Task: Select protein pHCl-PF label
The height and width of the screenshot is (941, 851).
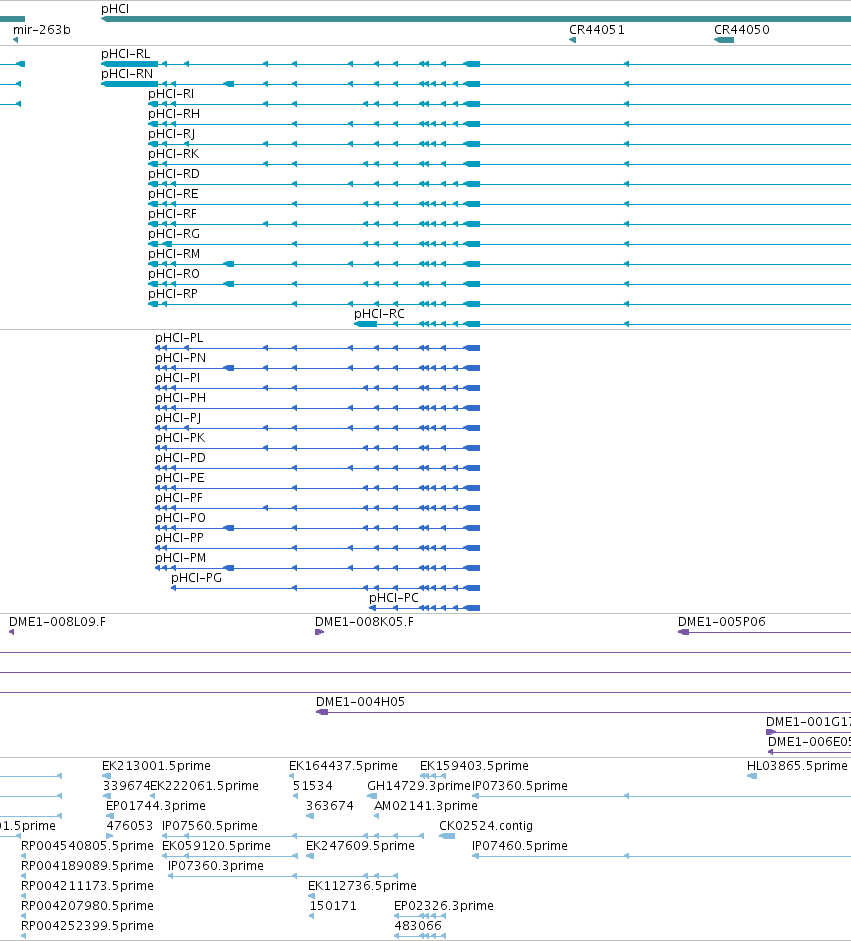Action: (x=179, y=498)
